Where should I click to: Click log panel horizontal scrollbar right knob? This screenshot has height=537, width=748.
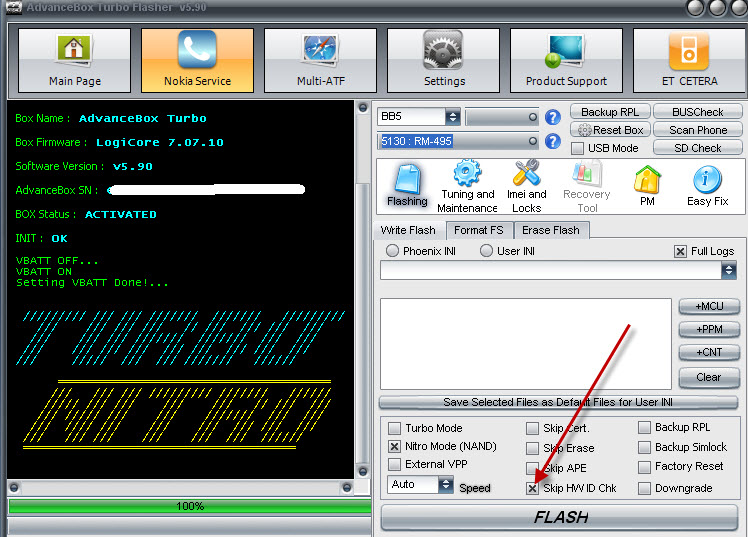(347, 487)
